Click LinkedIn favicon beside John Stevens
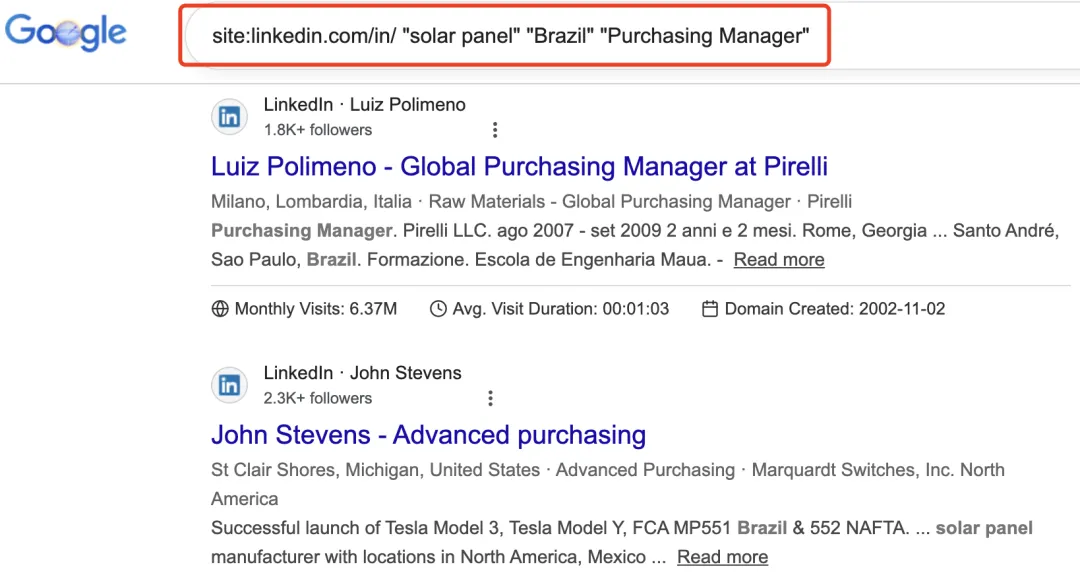Image resolution: width=1080 pixels, height=575 pixels. 230,385
